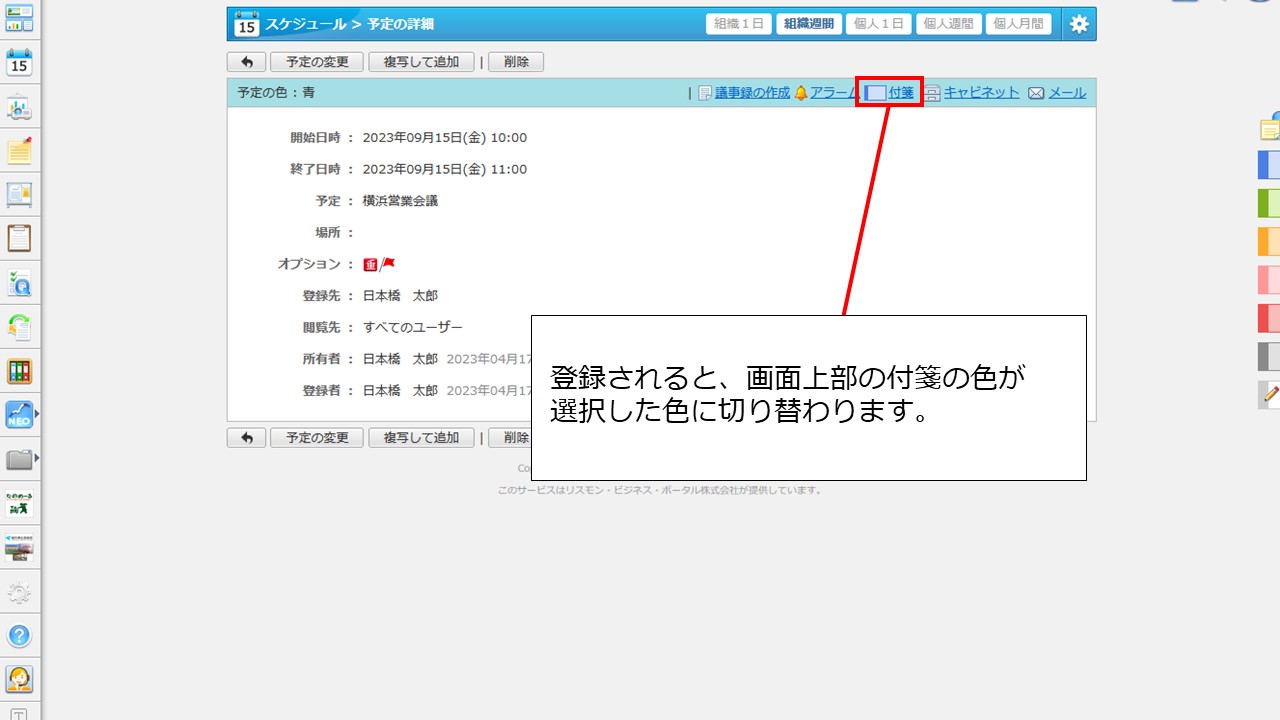Click the yellow sticky memo sidebar icon
Viewport: 1280px width, 720px height.
(19, 151)
